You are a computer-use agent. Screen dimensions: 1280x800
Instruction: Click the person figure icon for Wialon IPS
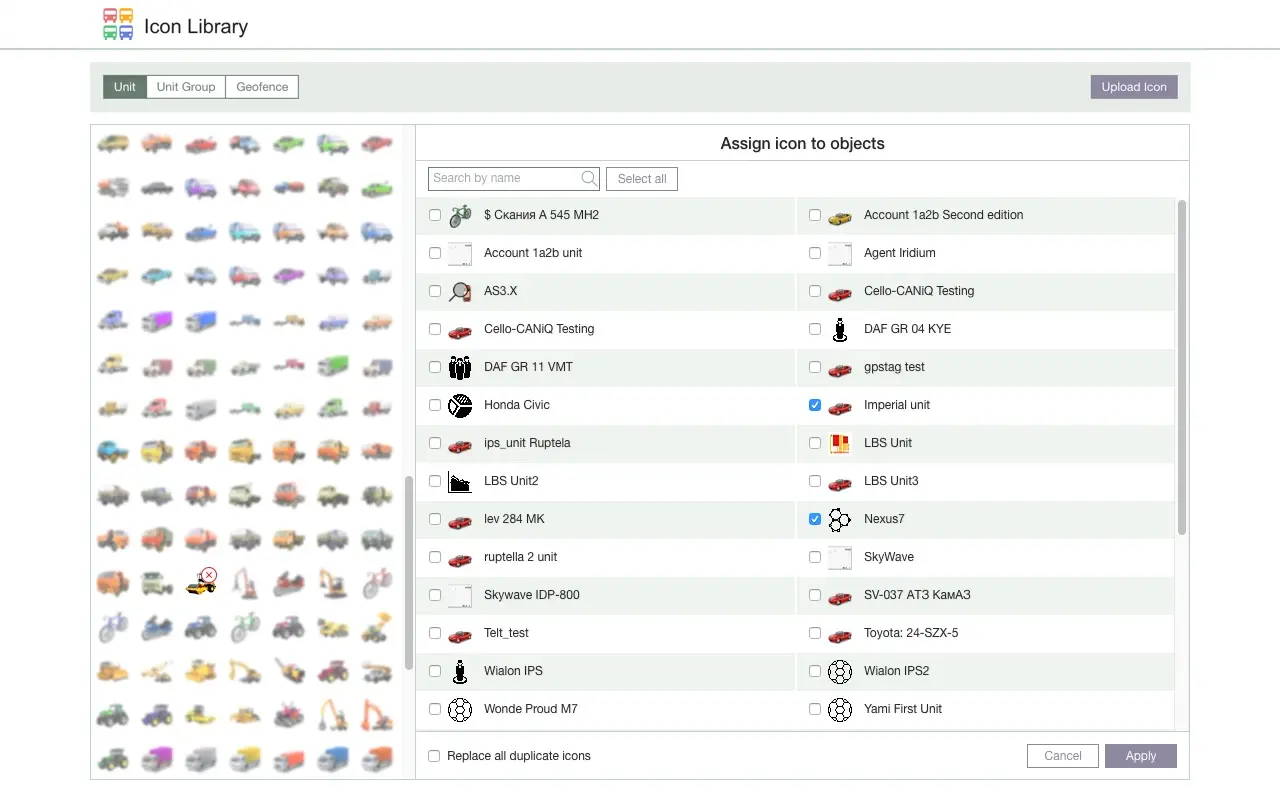point(460,671)
